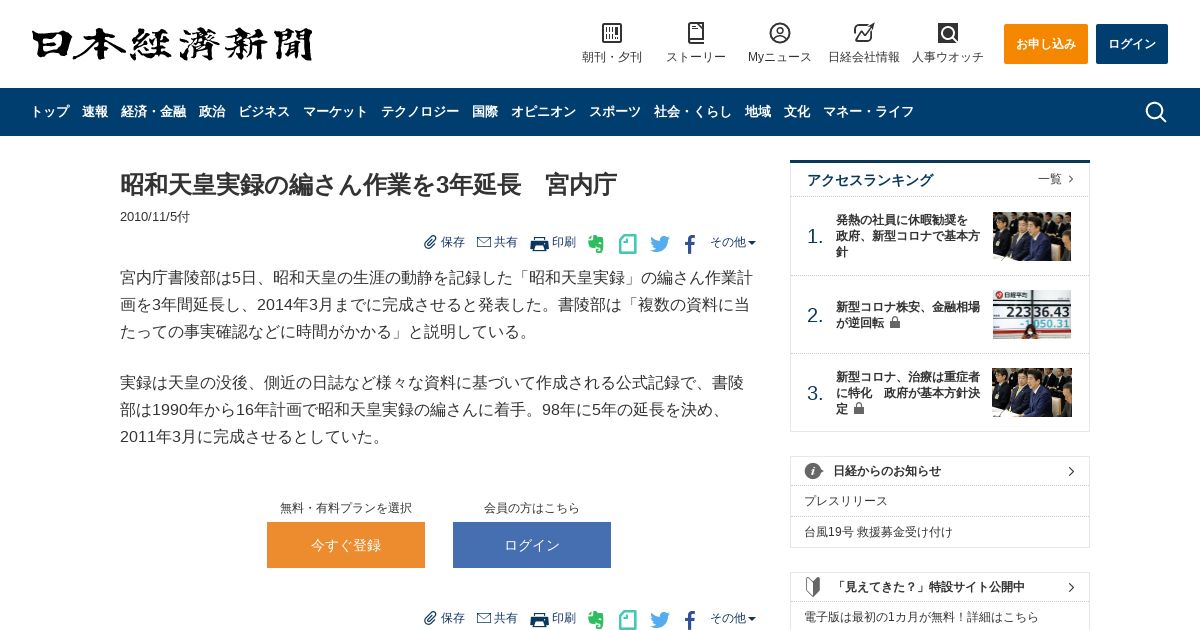Click the info icon beside 日経からのお知らせ

point(814,471)
